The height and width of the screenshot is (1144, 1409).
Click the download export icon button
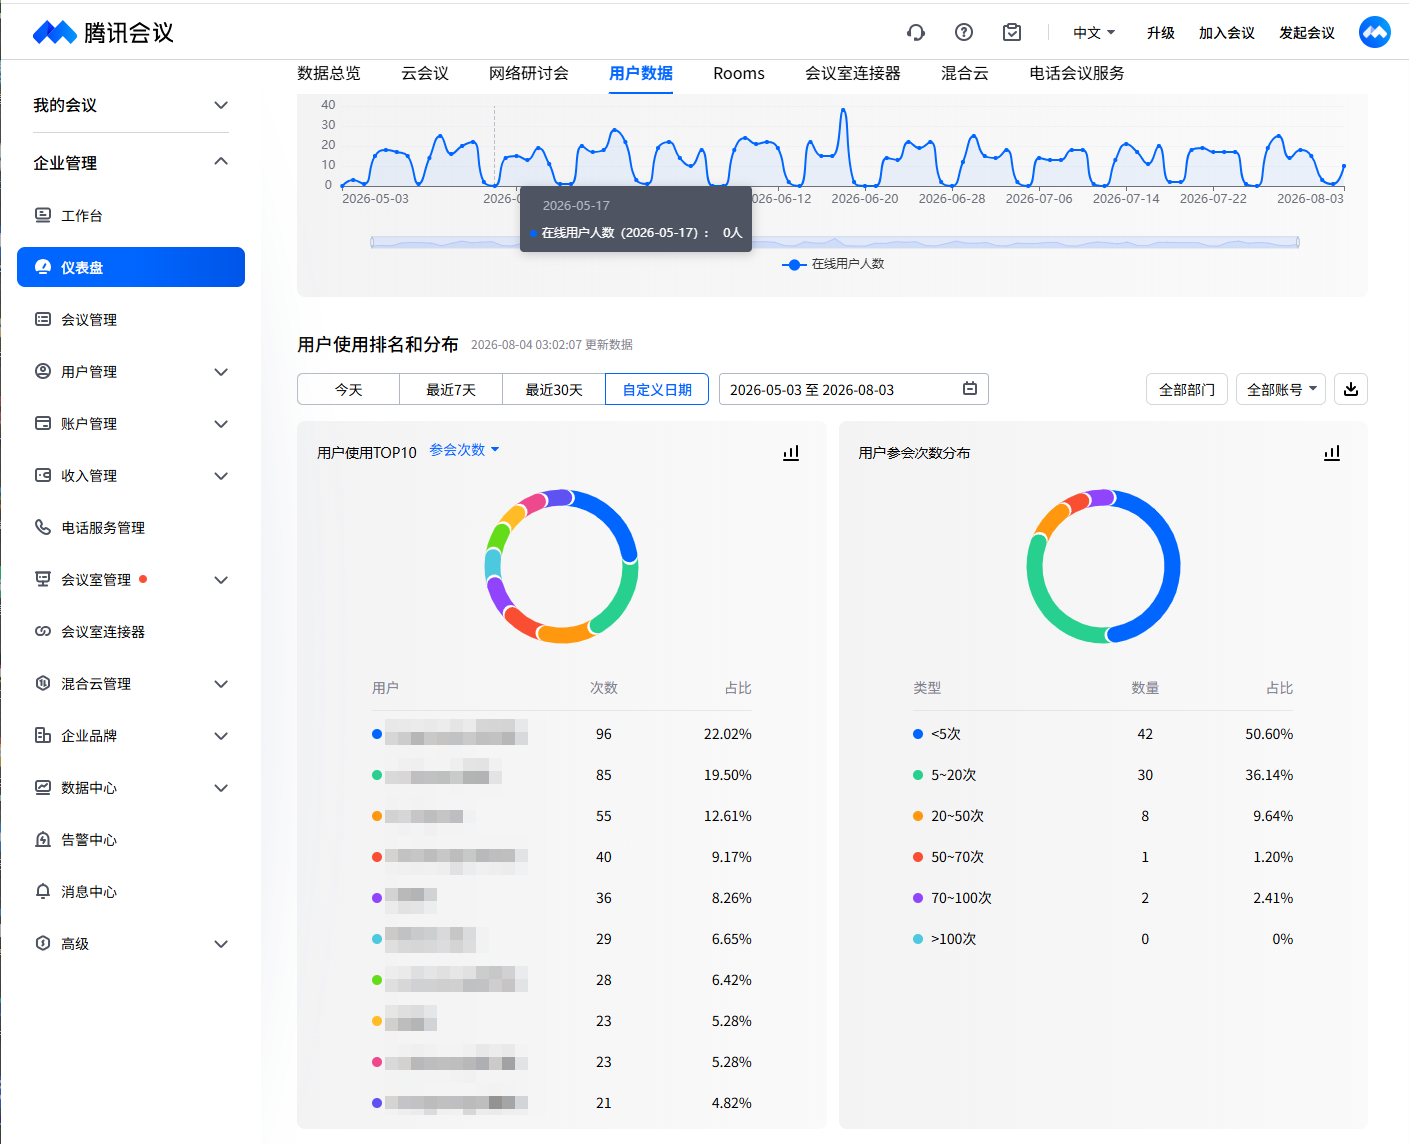(1351, 389)
